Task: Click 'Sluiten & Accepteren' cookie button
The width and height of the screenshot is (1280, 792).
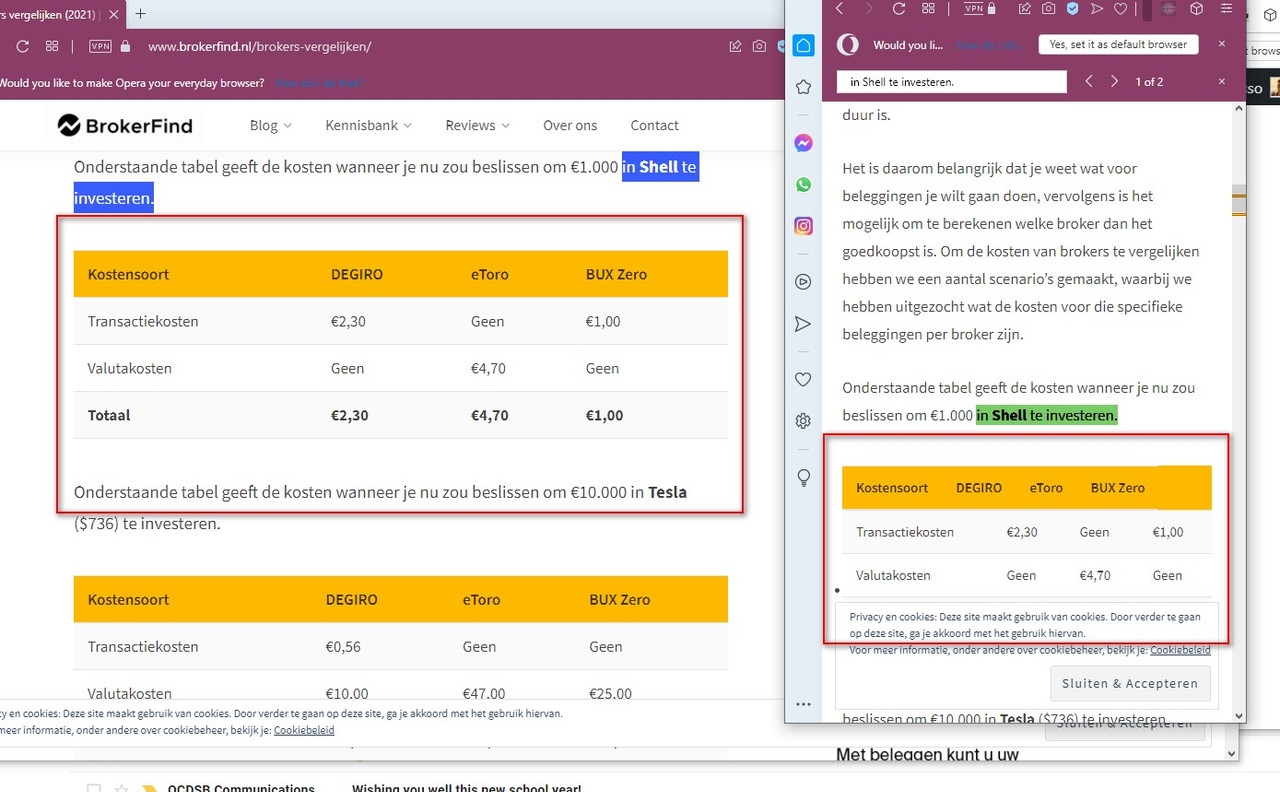Action: [x=1130, y=683]
